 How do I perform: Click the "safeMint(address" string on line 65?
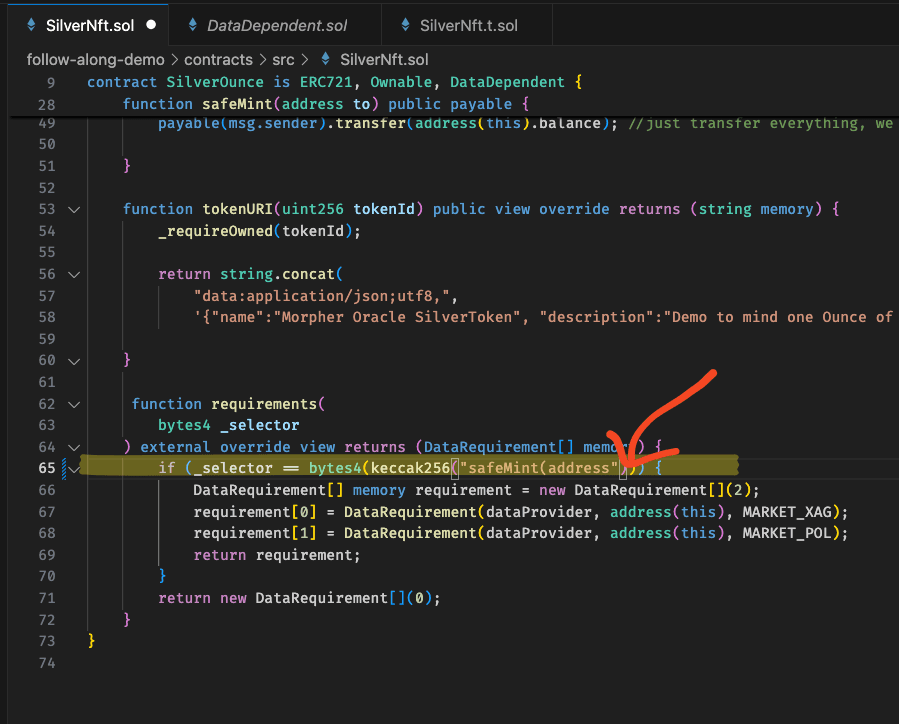tap(539, 468)
